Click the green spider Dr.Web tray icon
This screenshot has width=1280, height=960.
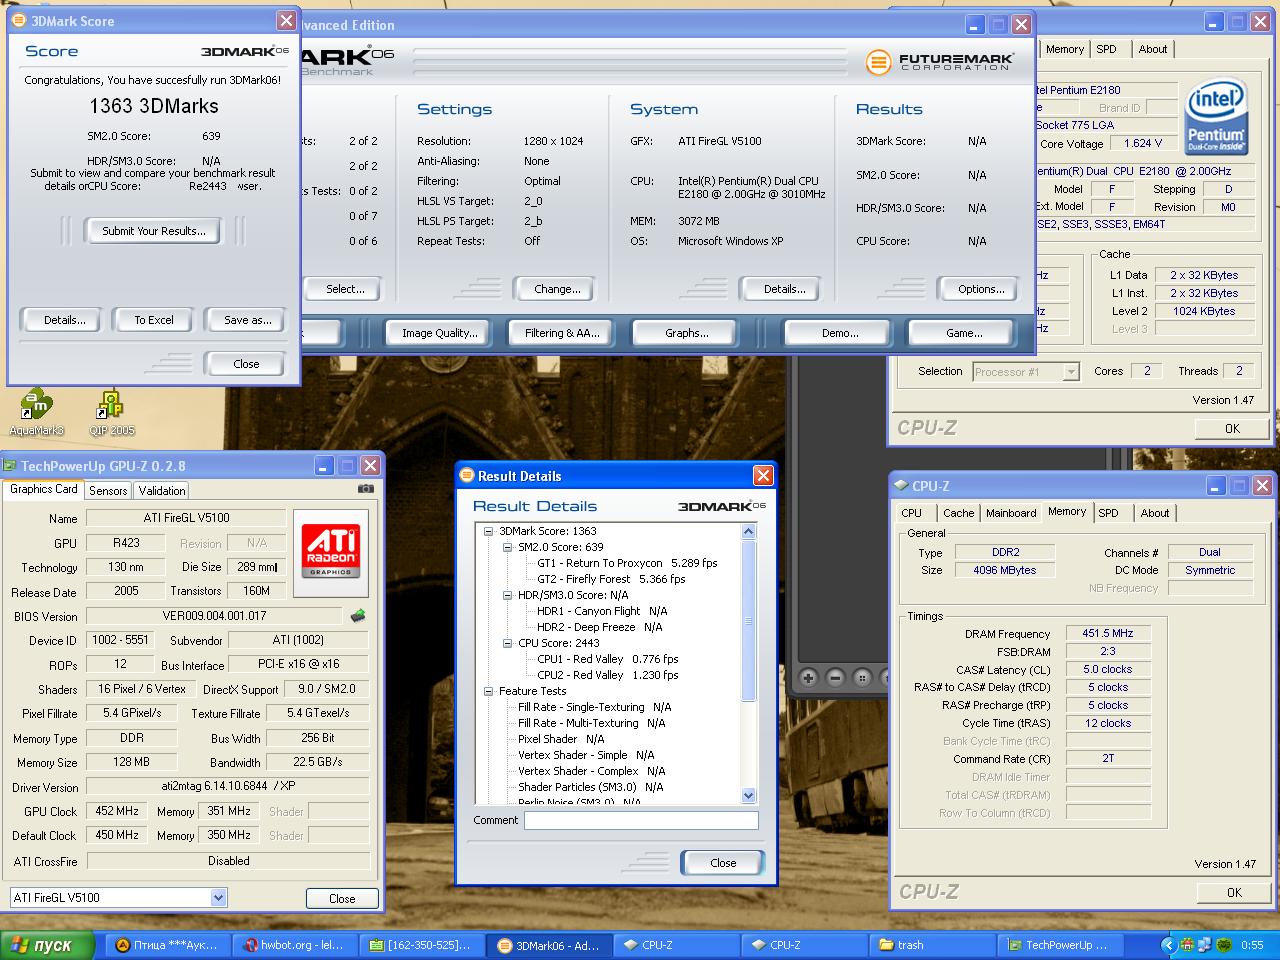coord(1224,945)
